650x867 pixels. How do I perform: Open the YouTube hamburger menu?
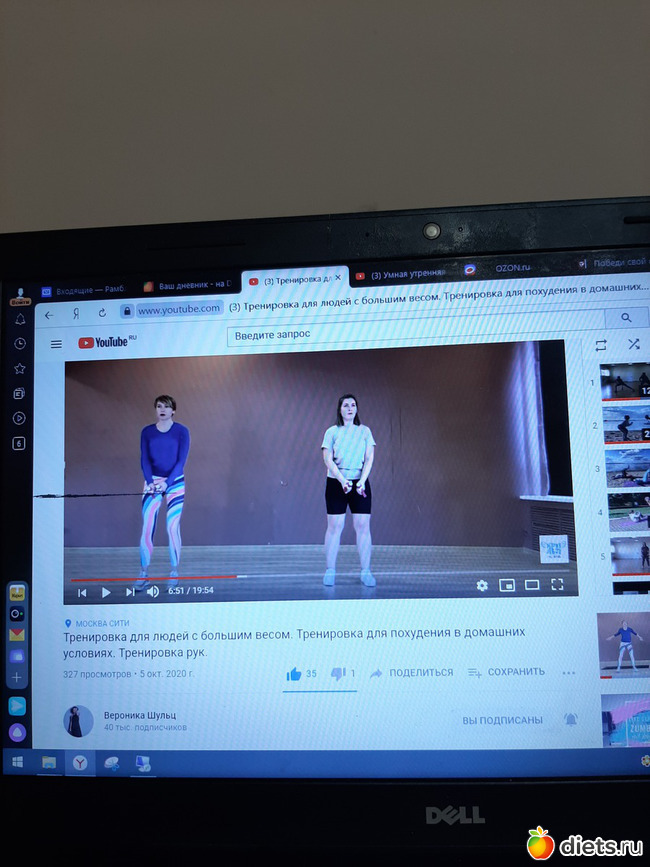pyautogui.click(x=56, y=344)
